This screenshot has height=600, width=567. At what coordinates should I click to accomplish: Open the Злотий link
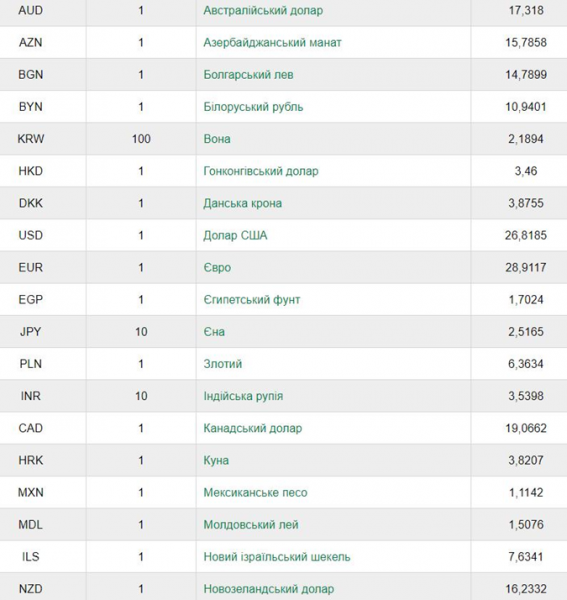222,364
